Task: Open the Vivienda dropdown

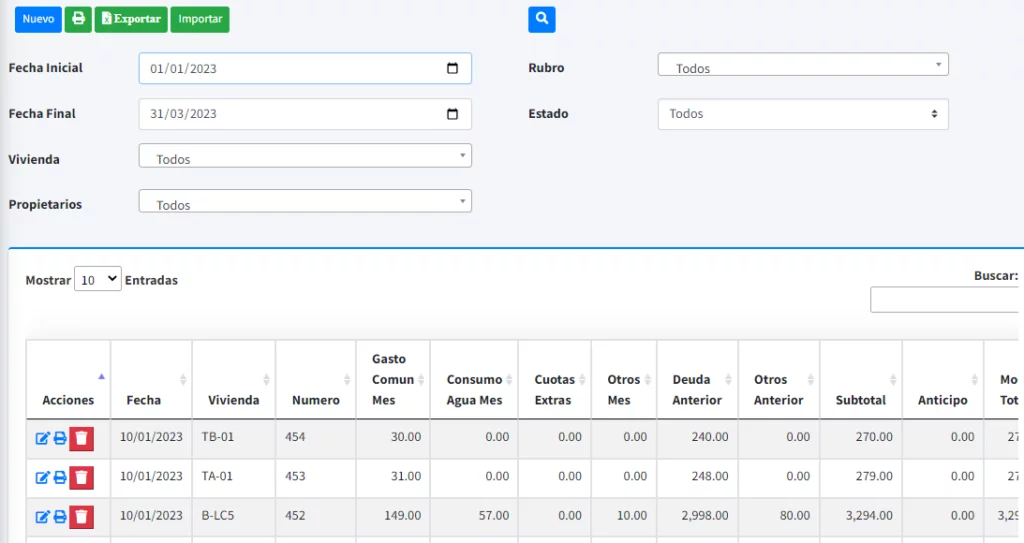Action: (305, 156)
